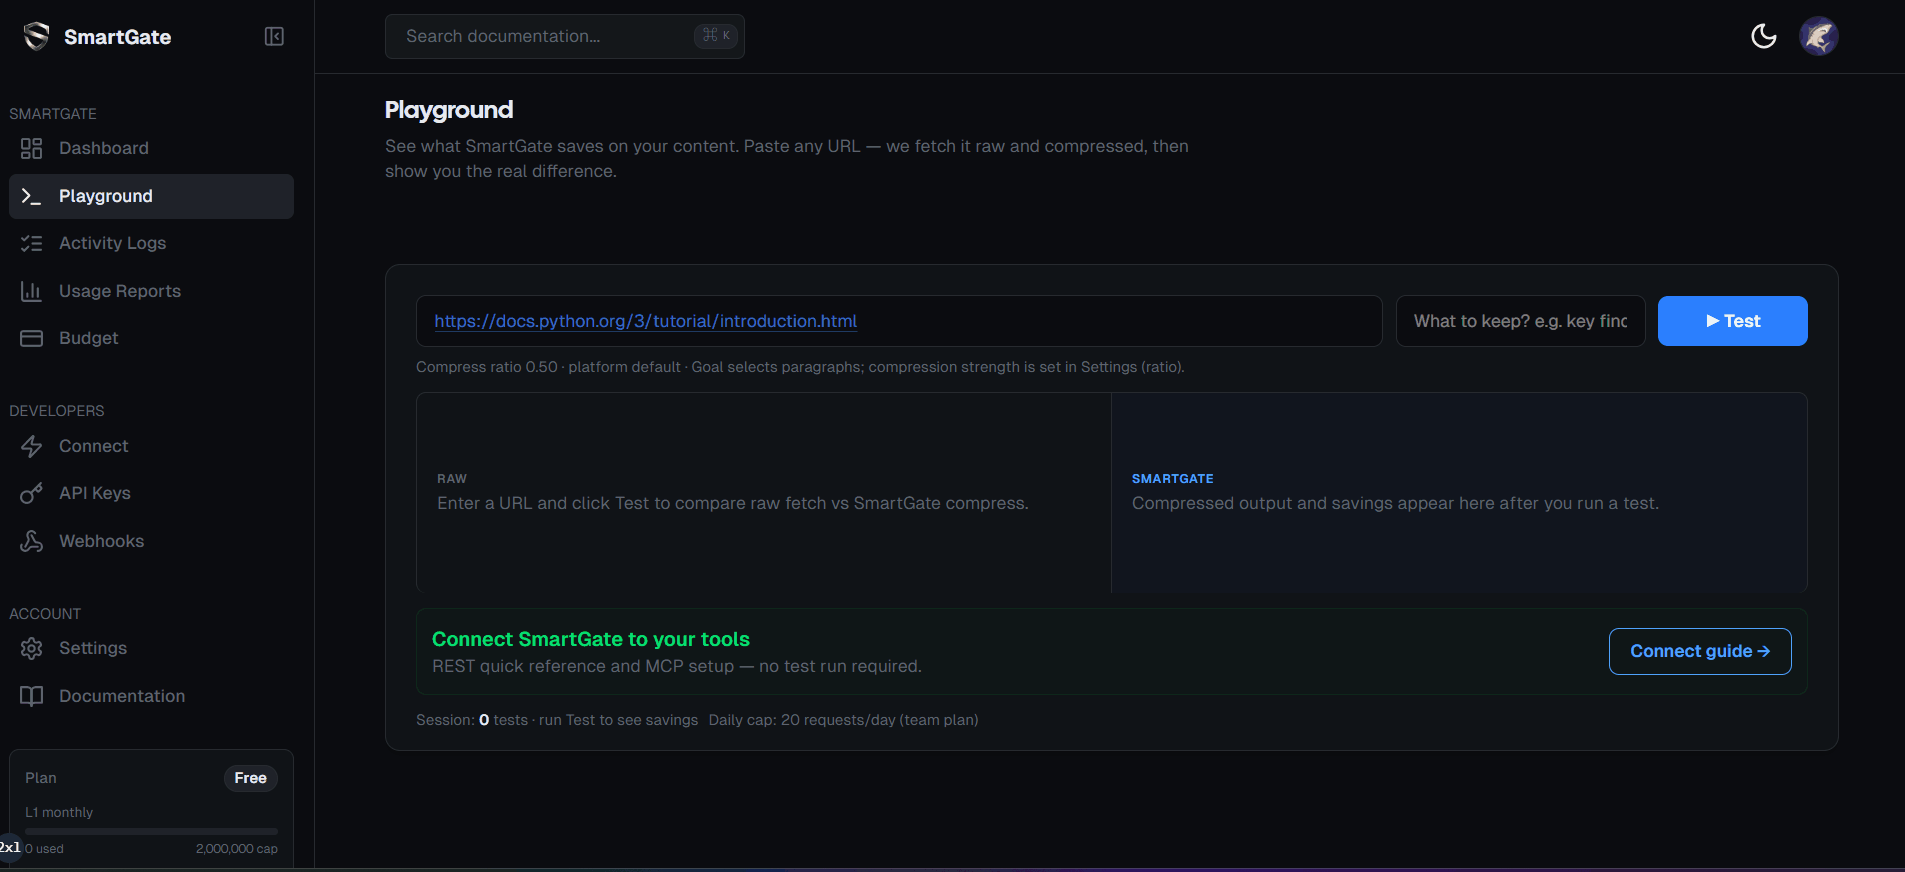Open the user avatar menu
The image size is (1905, 872).
point(1819,37)
